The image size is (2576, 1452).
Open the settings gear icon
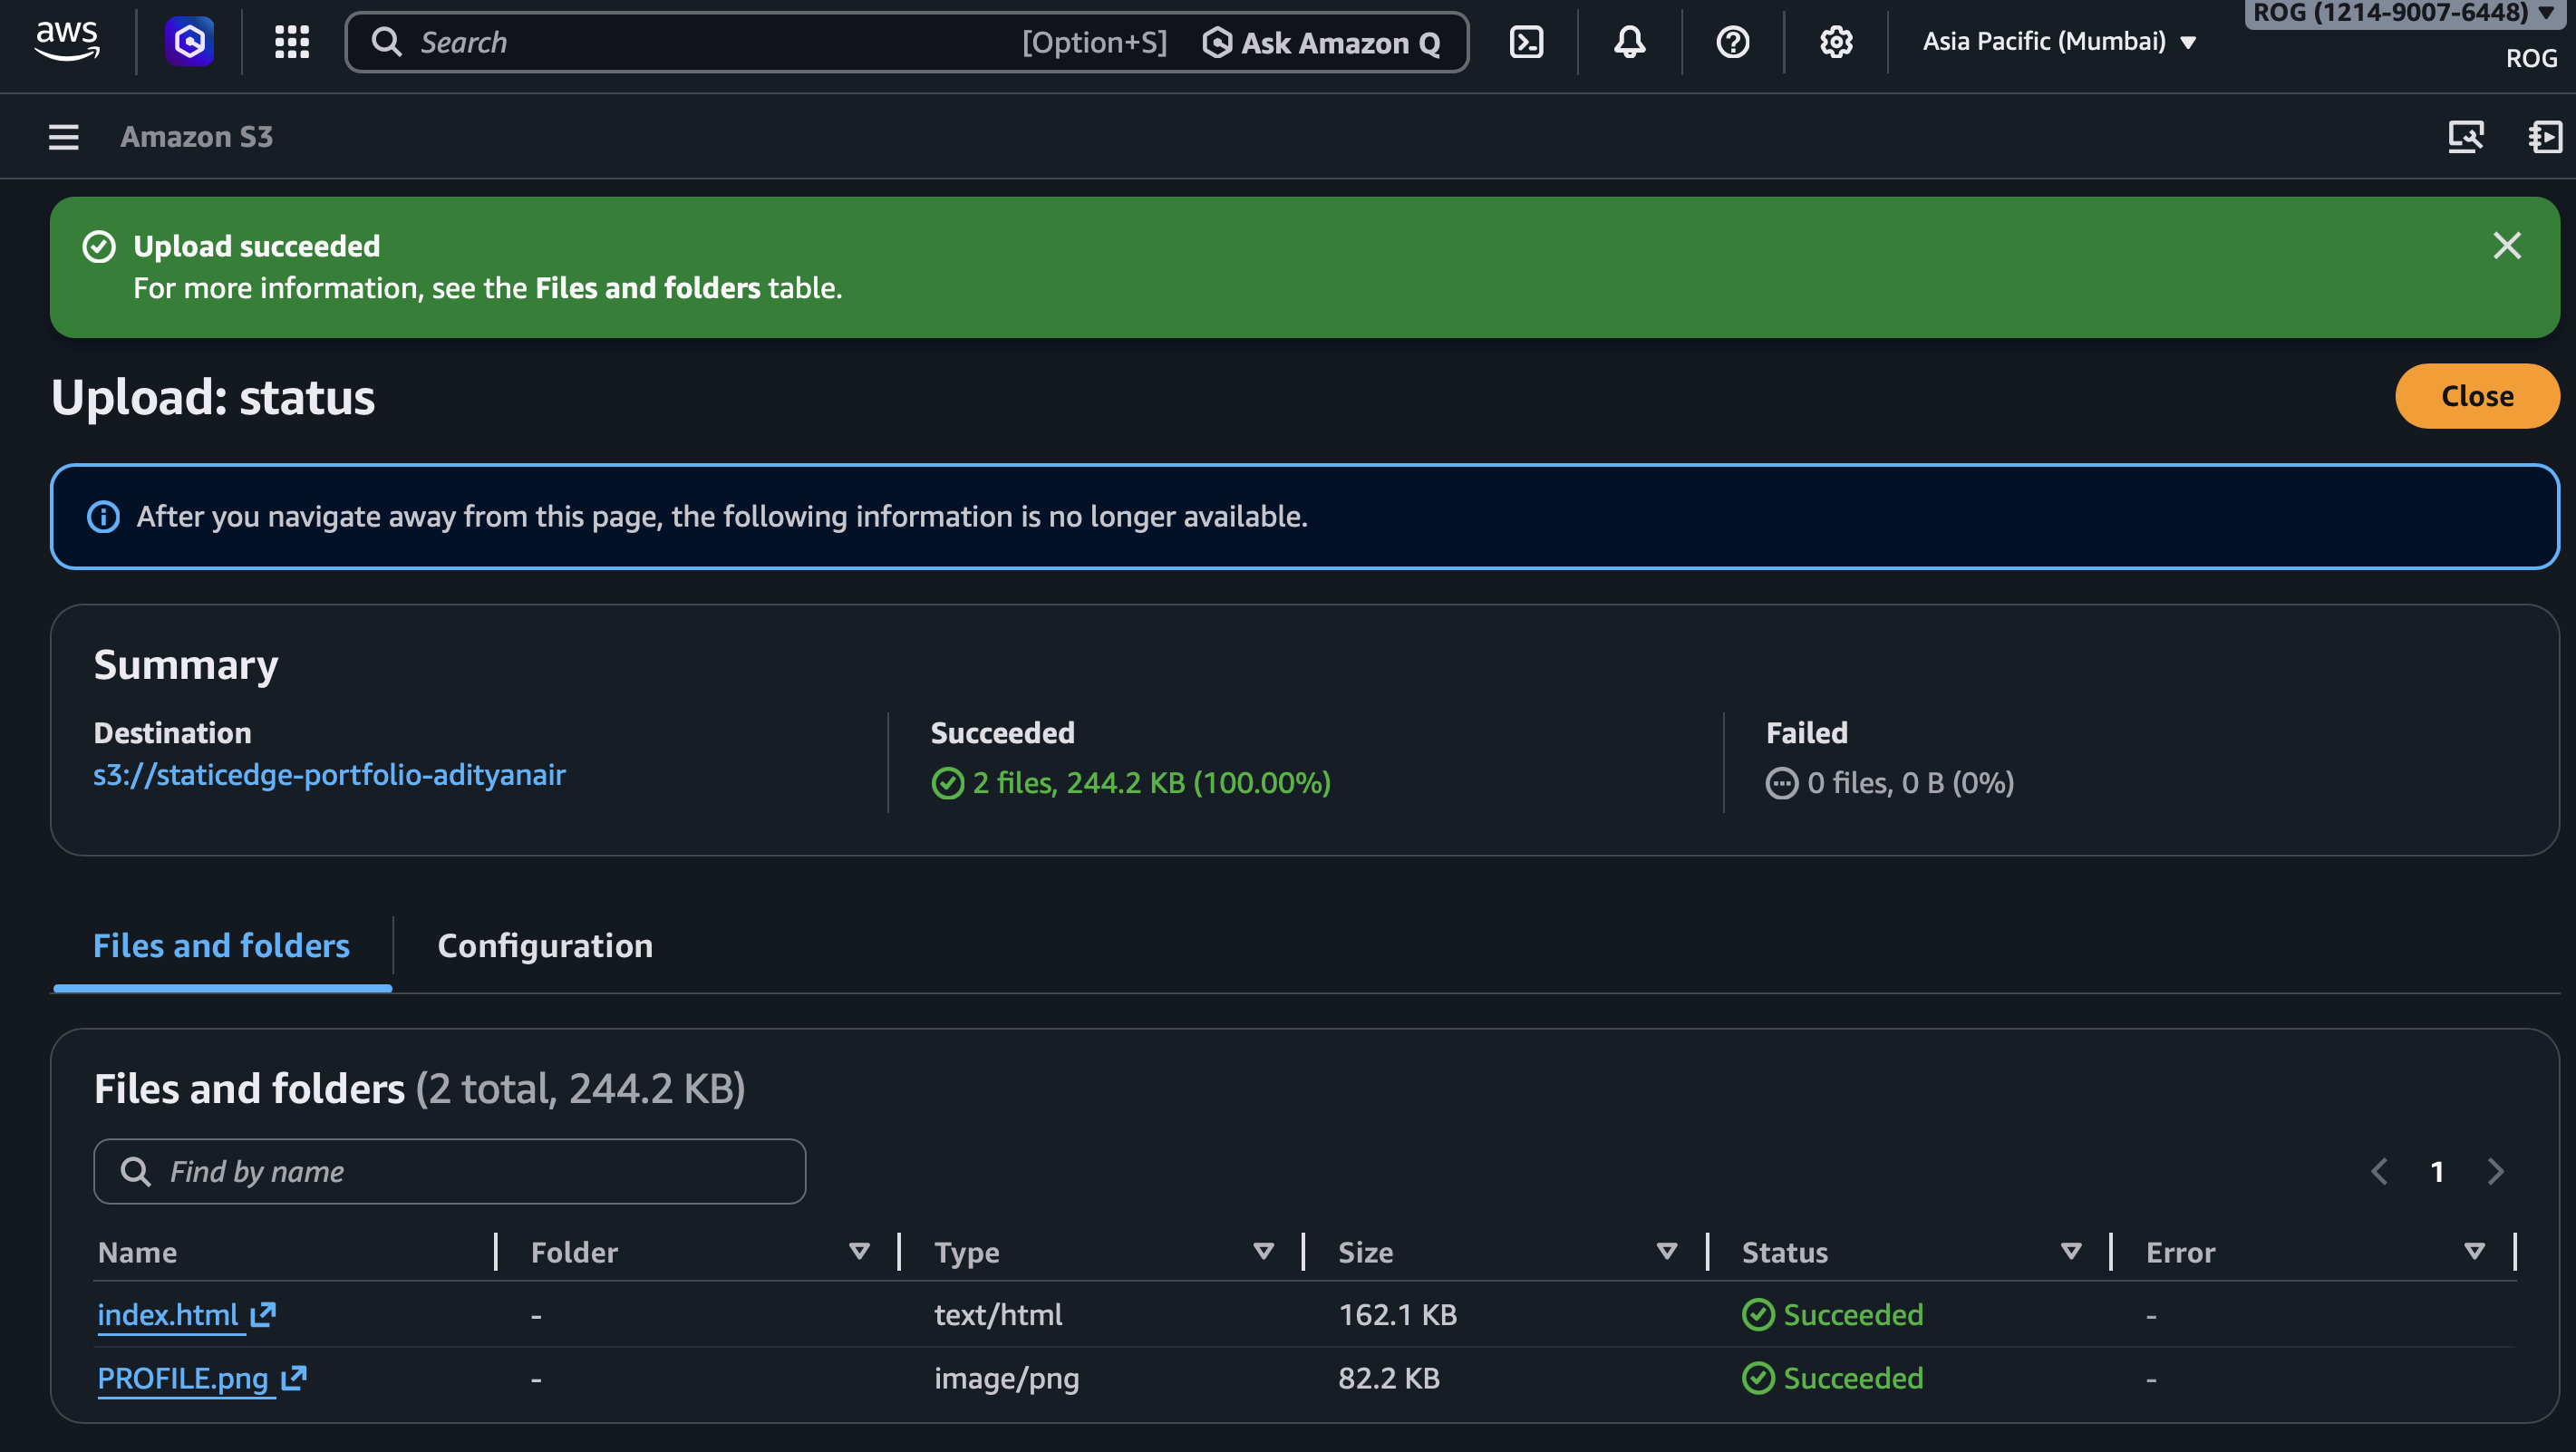tap(1835, 42)
